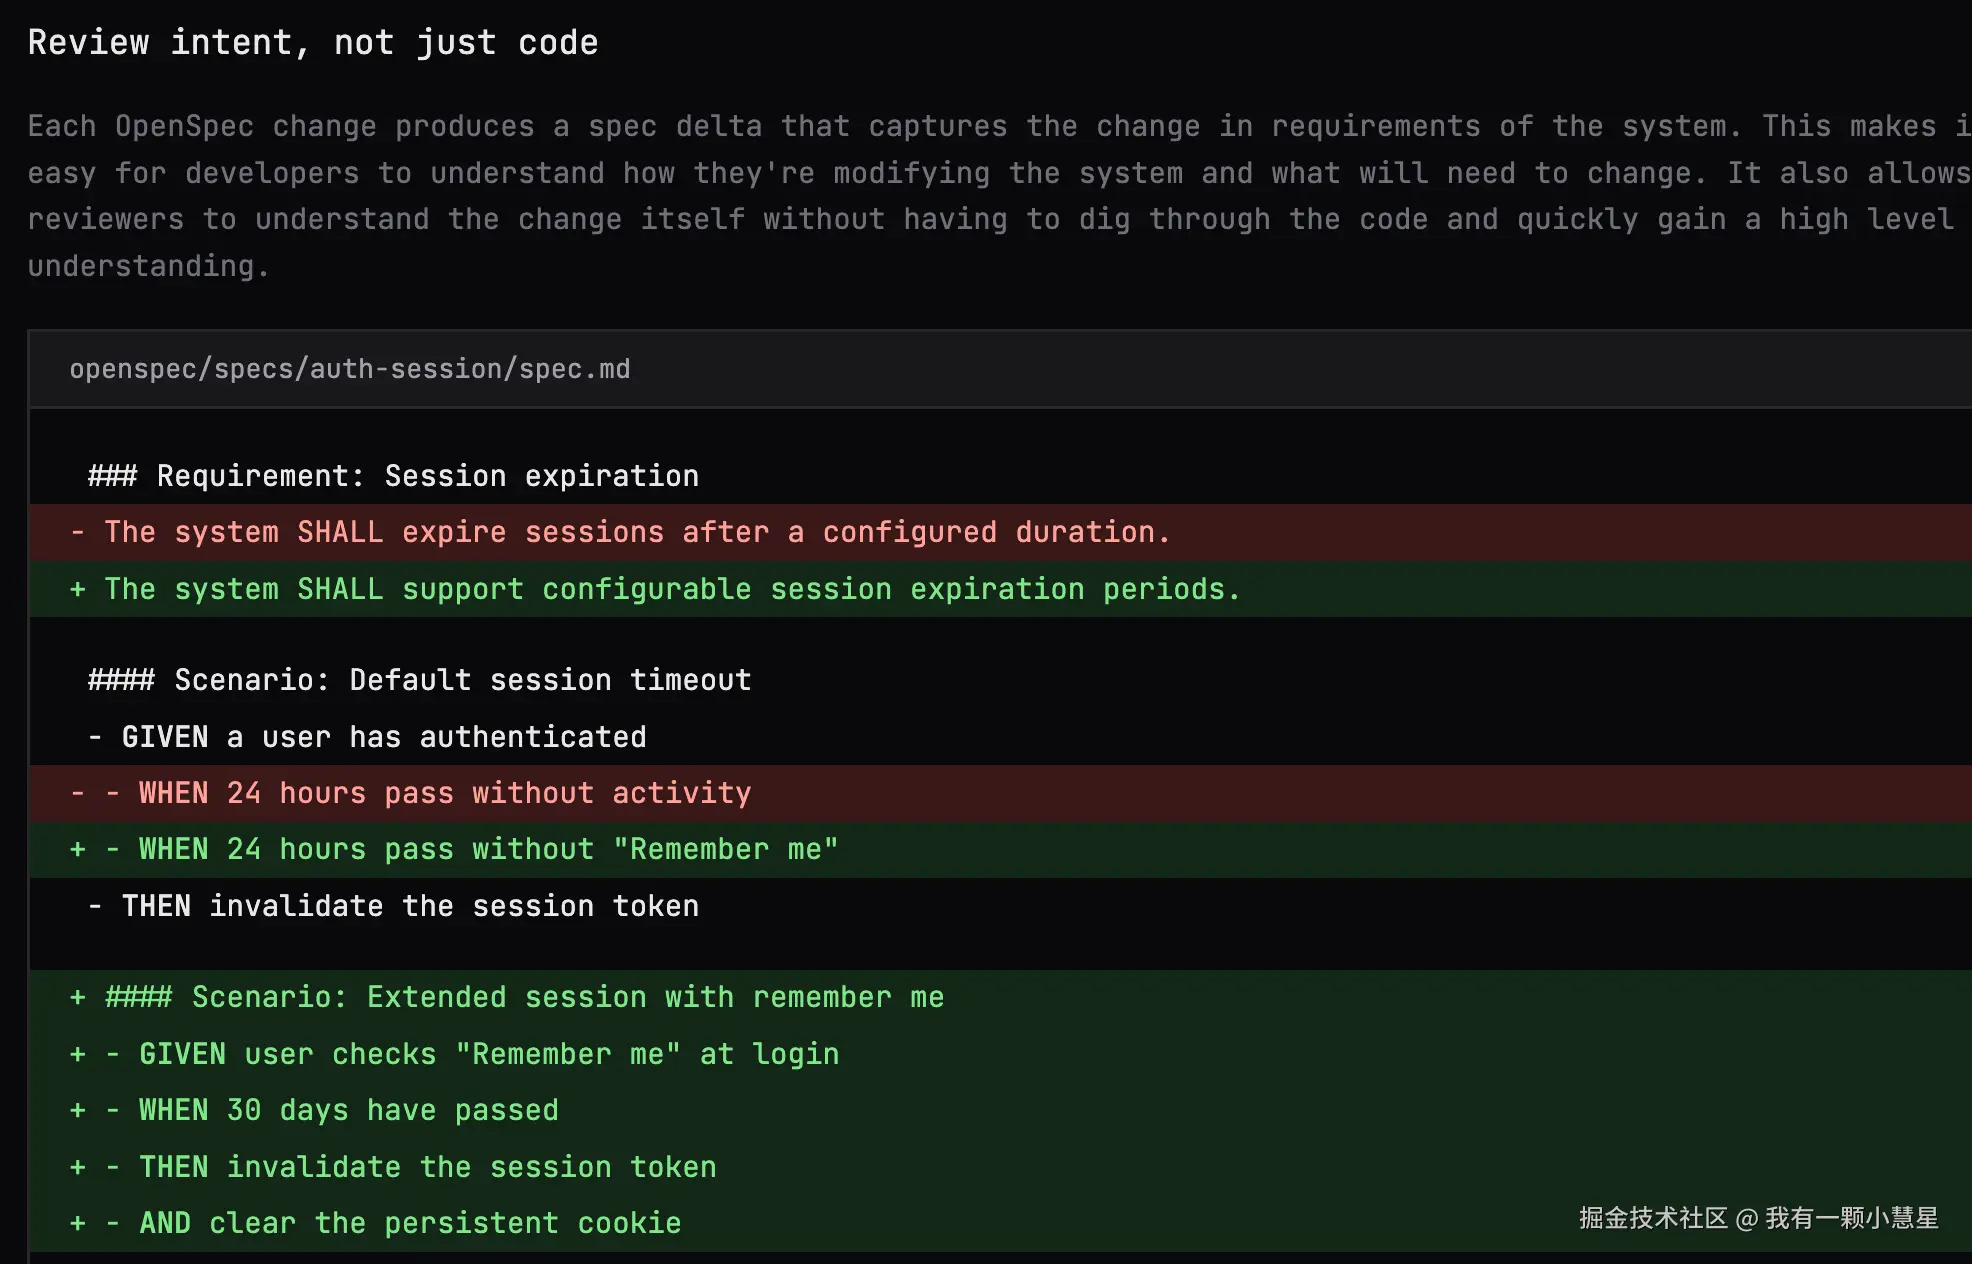Click the plus marker before 'Scenario: Extended session'
The width and height of the screenshot is (1972, 1264).
point(78,997)
